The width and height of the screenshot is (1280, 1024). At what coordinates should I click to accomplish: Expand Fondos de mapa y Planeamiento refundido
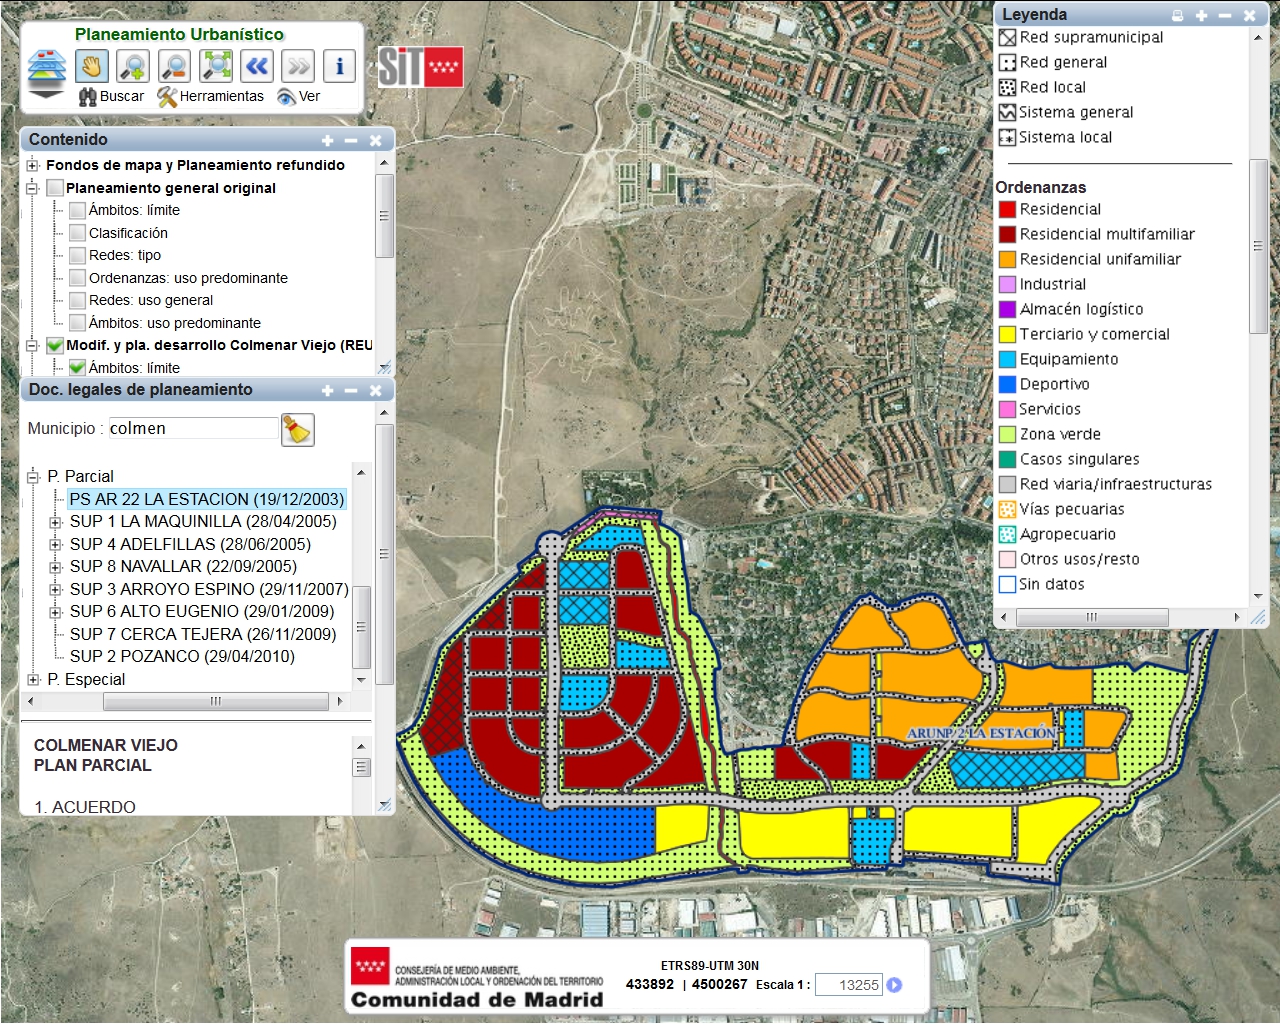pyautogui.click(x=33, y=165)
